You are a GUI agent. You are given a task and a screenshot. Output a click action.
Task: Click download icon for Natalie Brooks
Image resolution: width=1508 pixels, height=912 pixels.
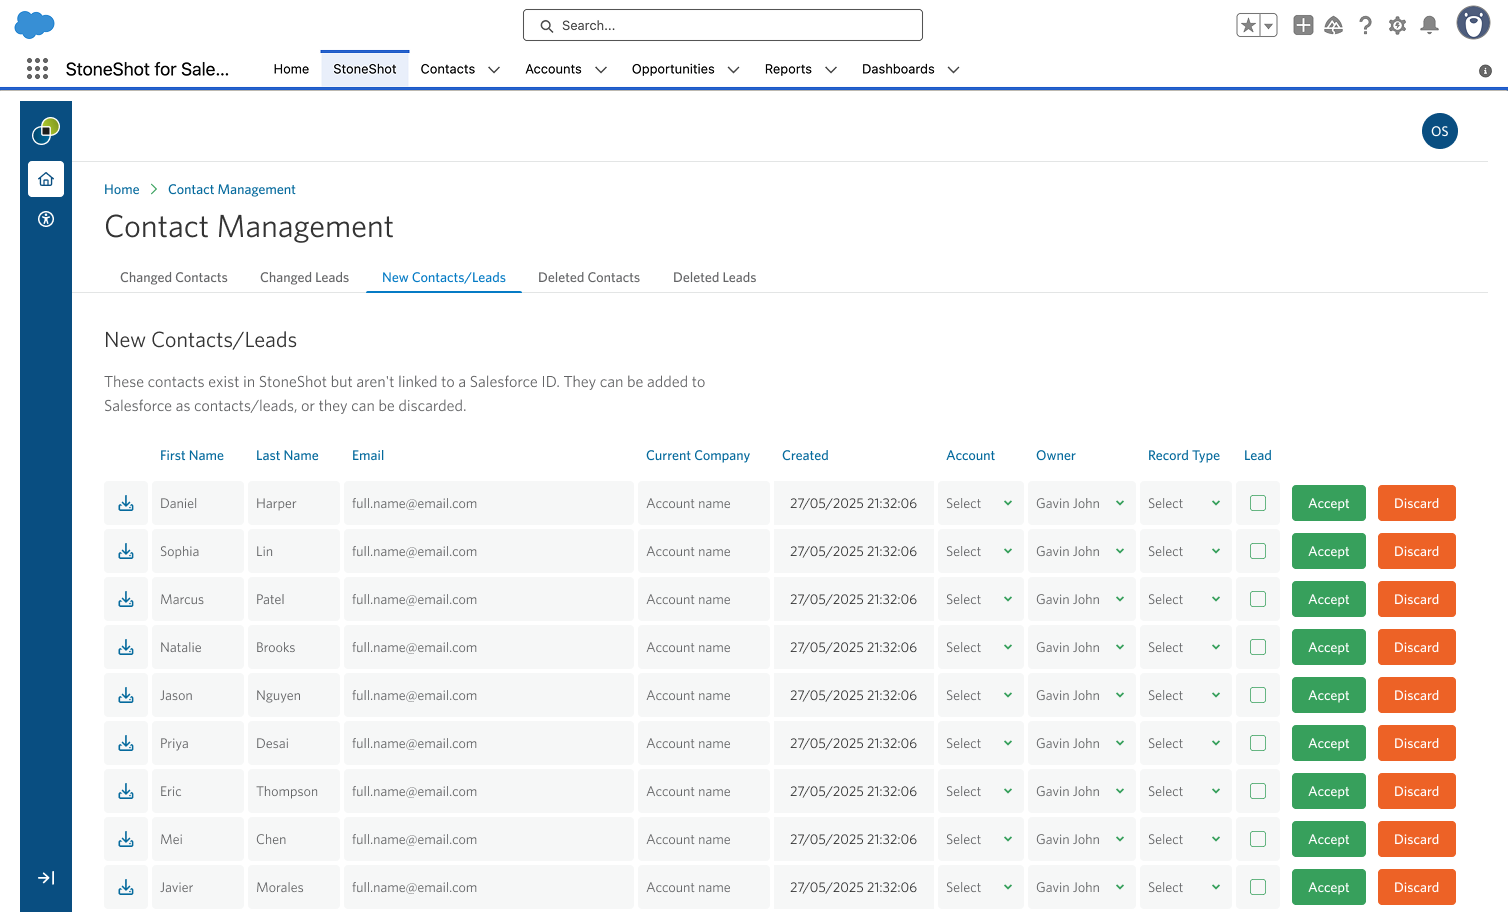coord(126,647)
